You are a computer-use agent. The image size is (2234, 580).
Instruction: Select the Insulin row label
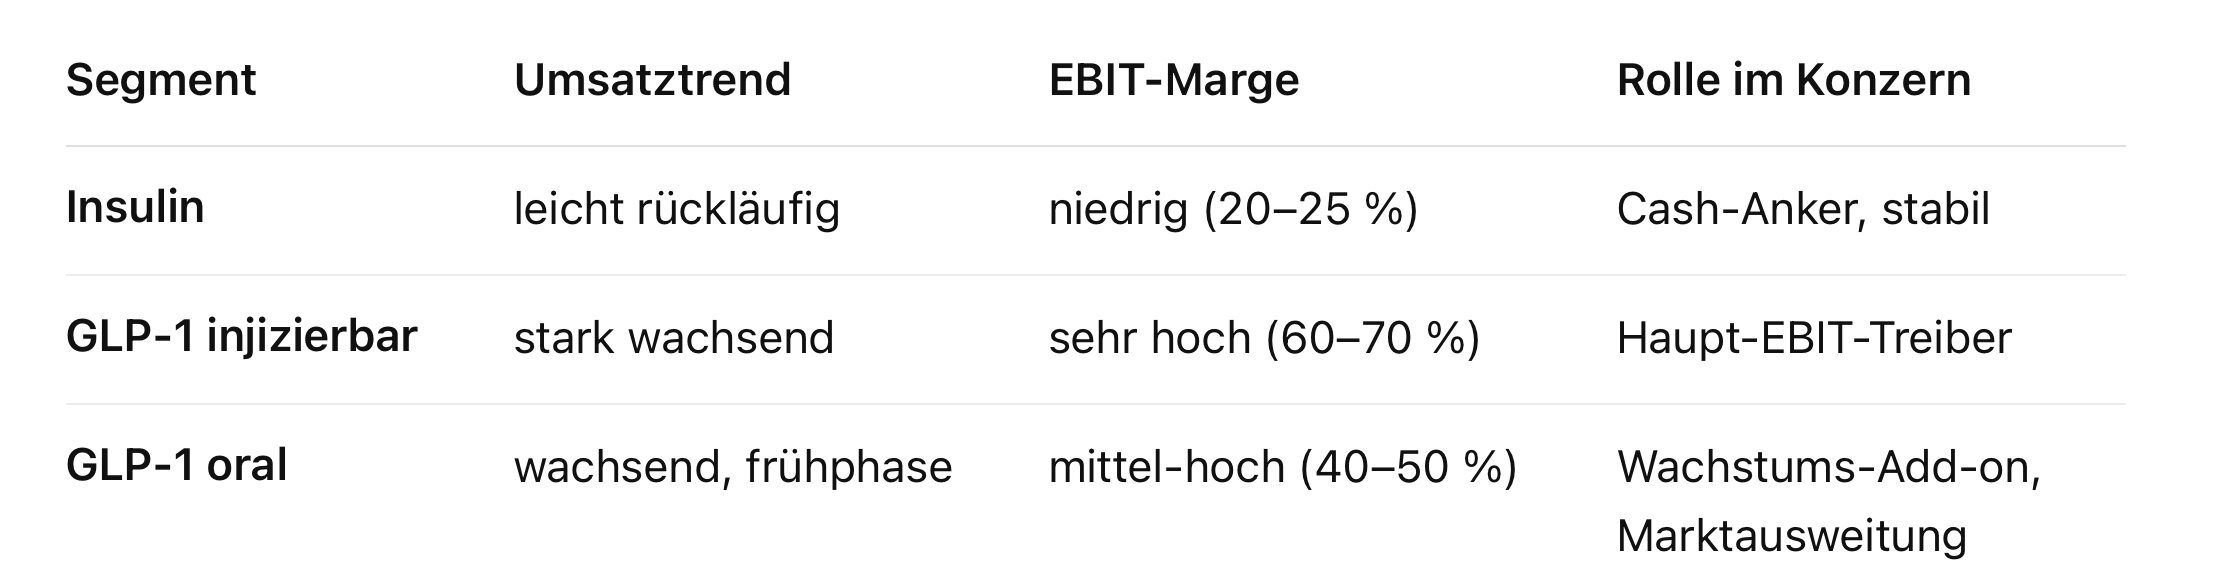point(135,208)
